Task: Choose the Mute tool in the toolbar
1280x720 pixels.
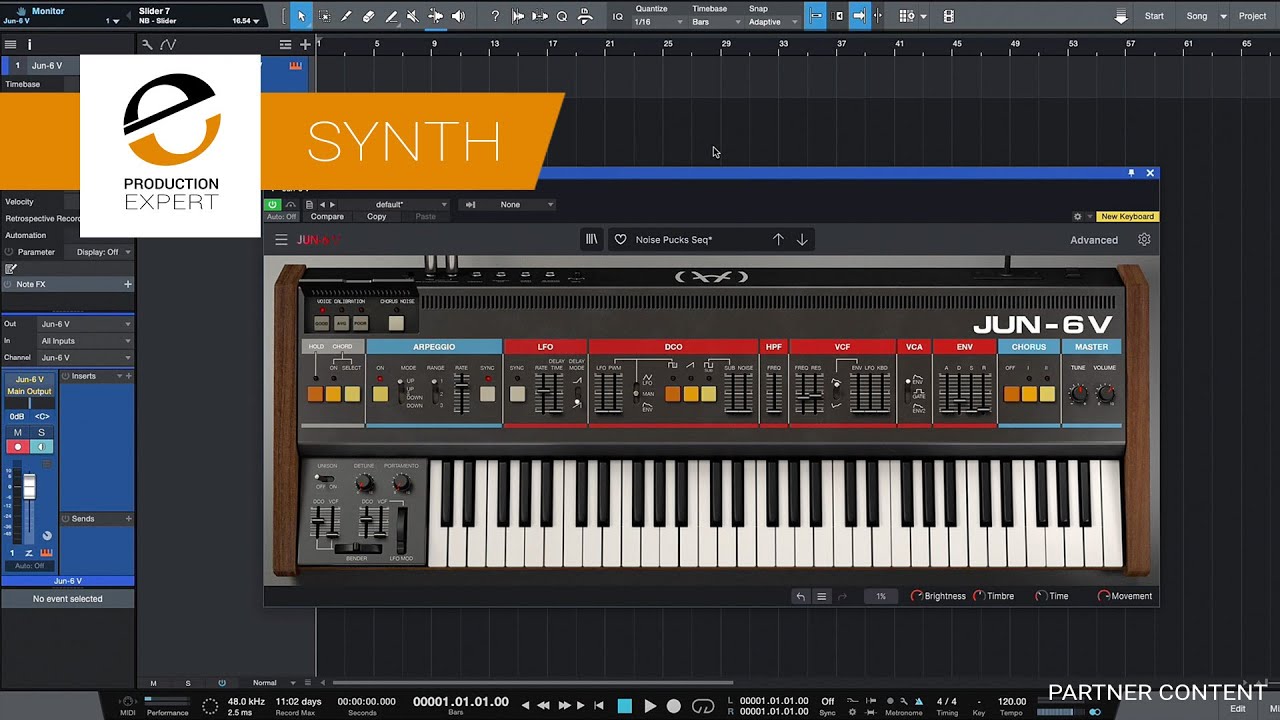Action: (x=413, y=16)
